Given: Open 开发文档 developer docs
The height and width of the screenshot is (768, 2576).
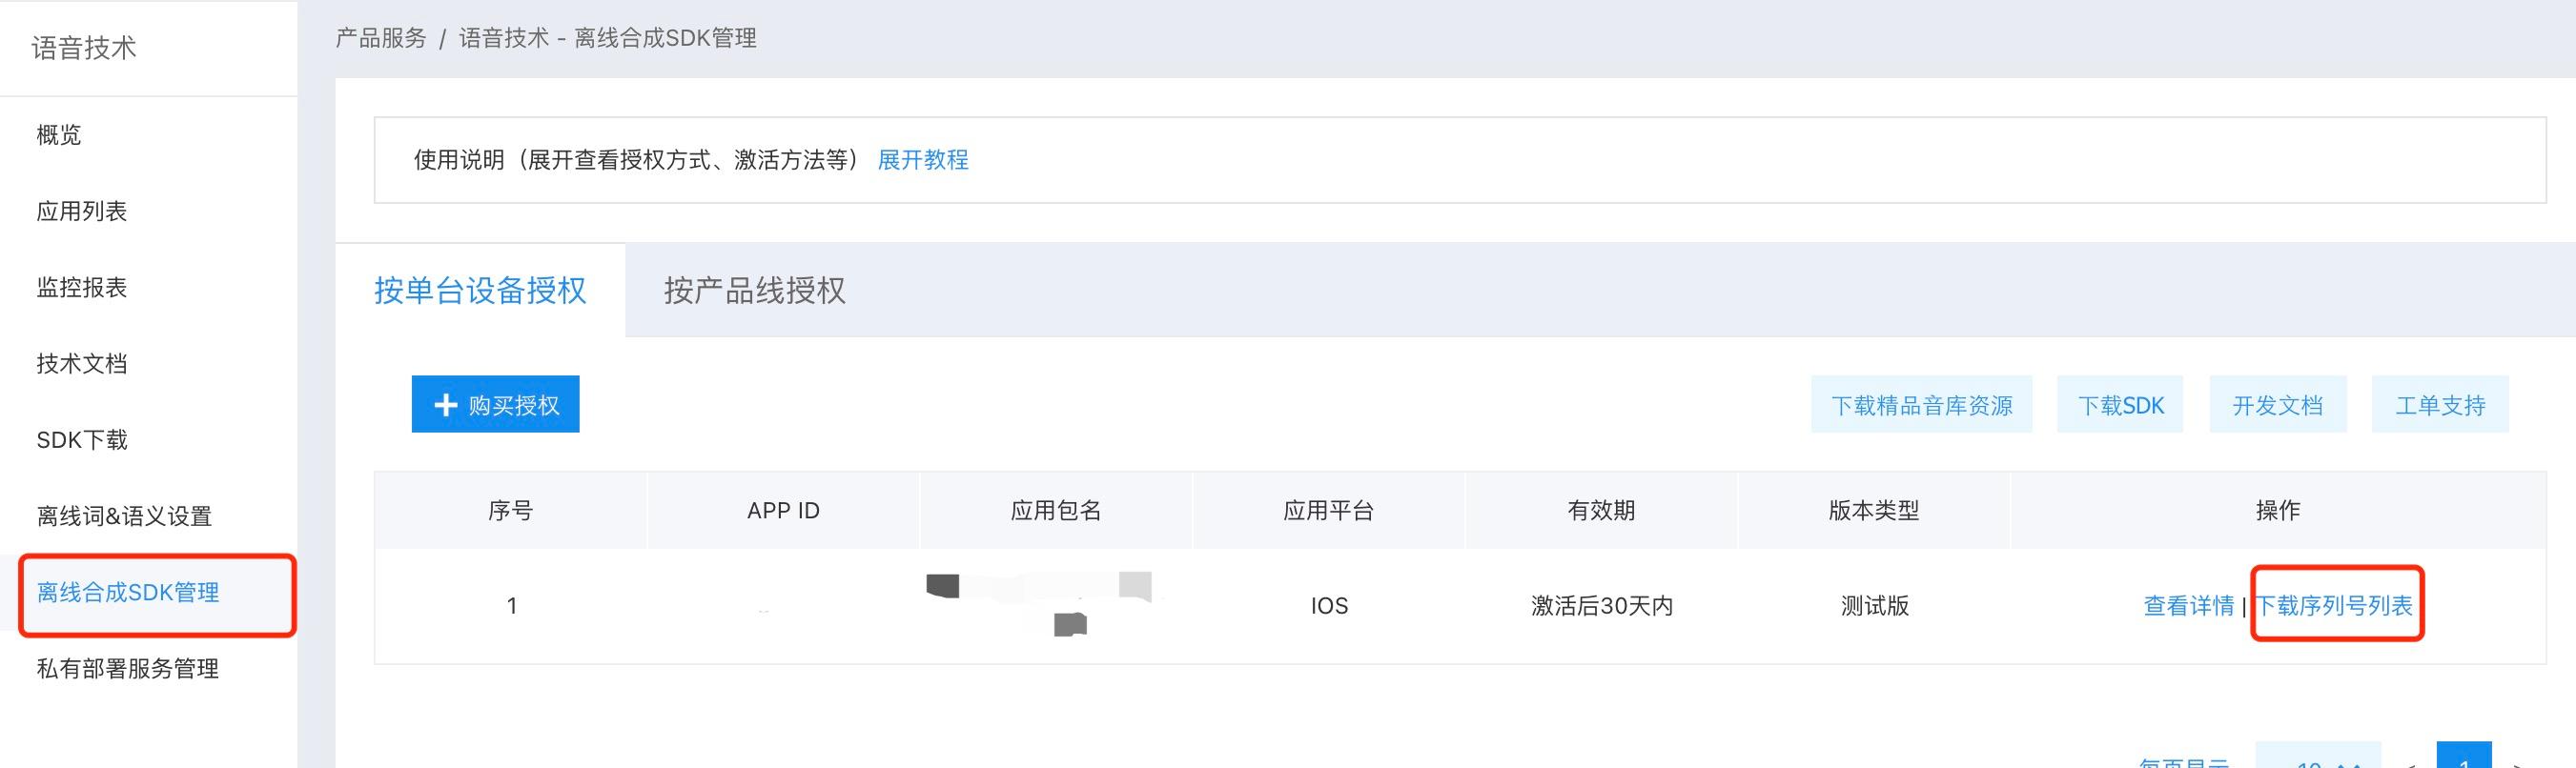Looking at the screenshot, I should tap(2277, 405).
